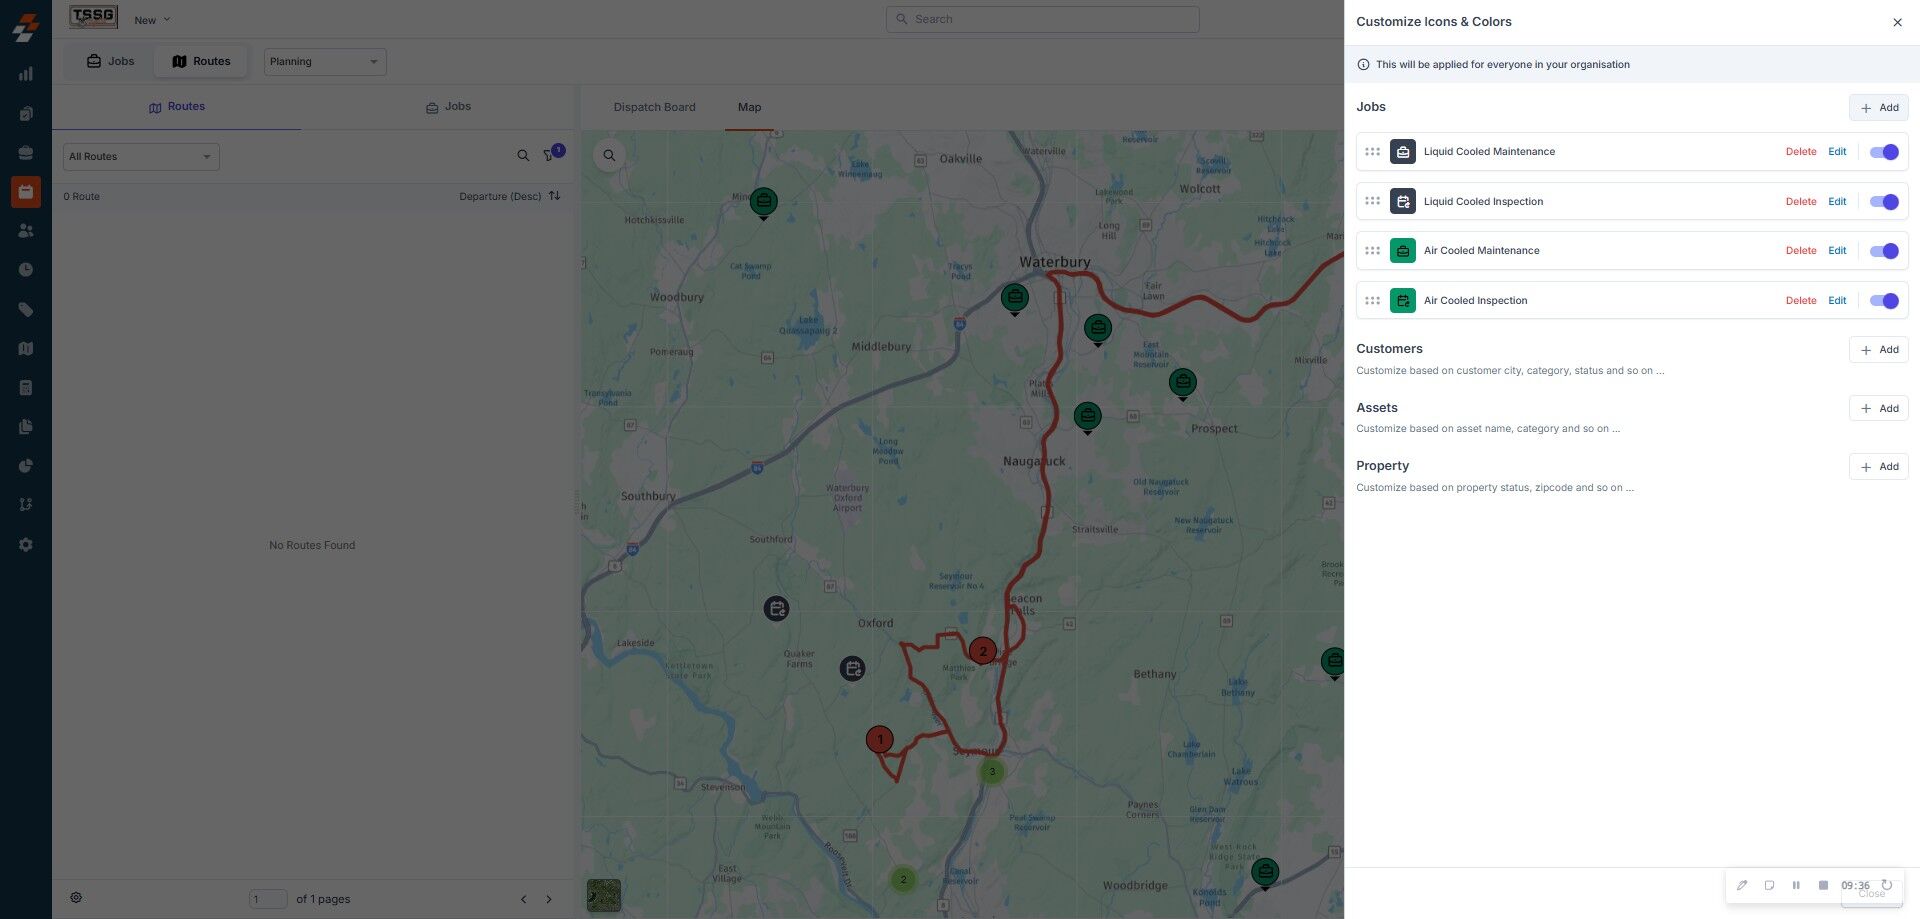Click the magnifier icon in routes list
1920x919 pixels.
[x=523, y=156]
